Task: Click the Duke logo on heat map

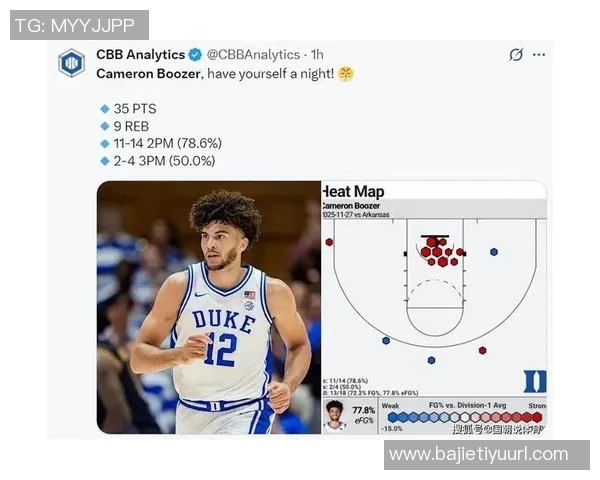Action: click(x=534, y=381)
